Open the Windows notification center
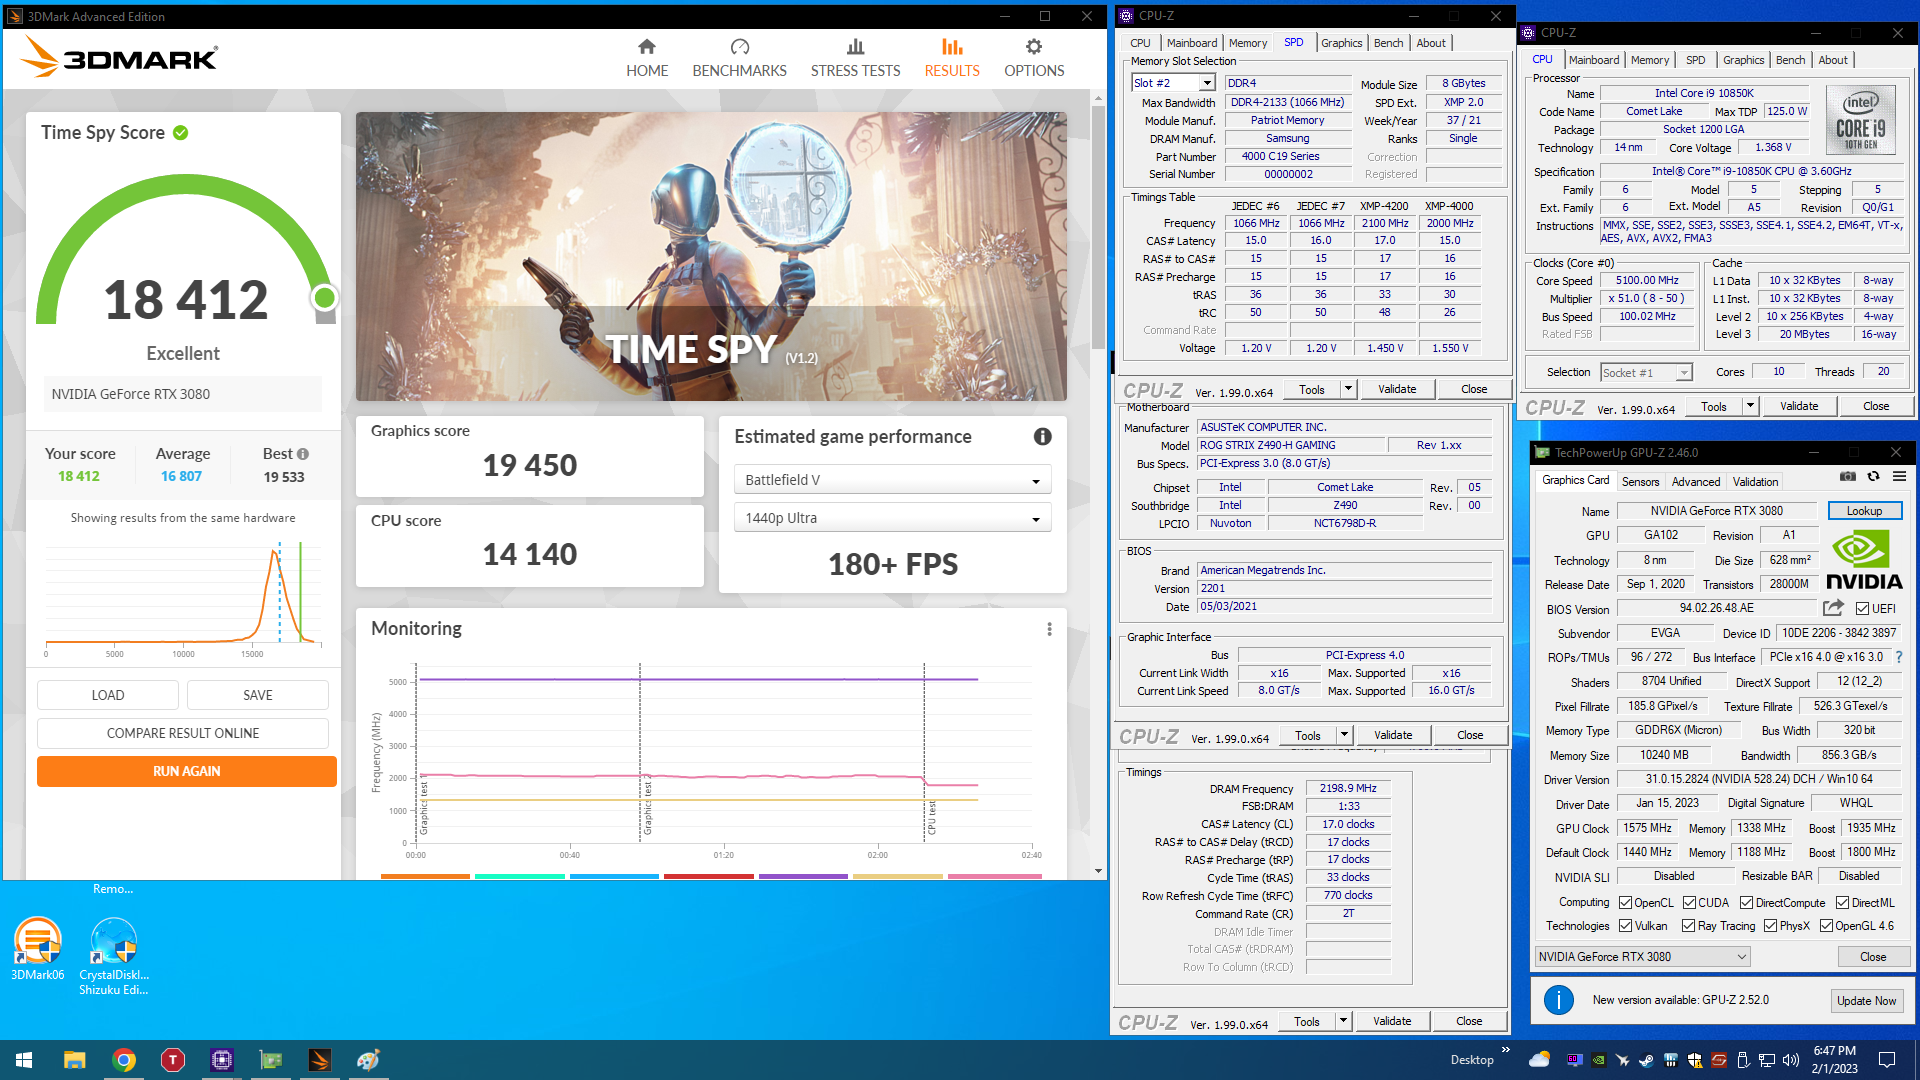Image resolution: width=1920 pixels, height=1080 pixels. pos(1887,1060)
